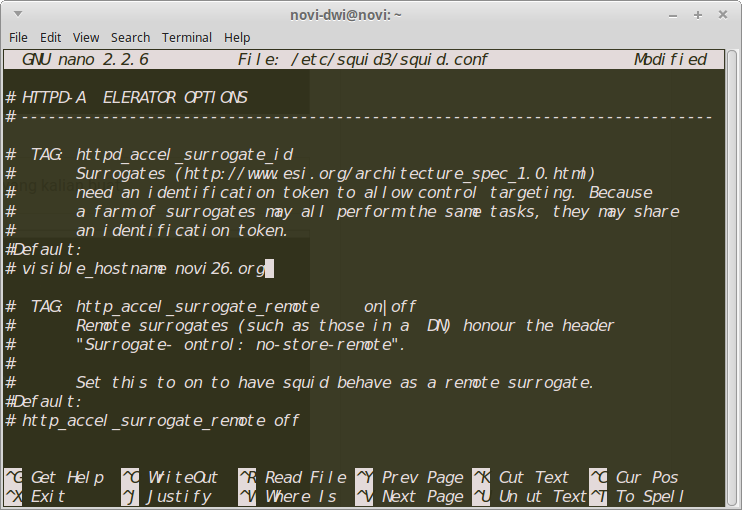The image size is (742, 510).
Task: Minimize the terminal window
Action: click(673, 16)
